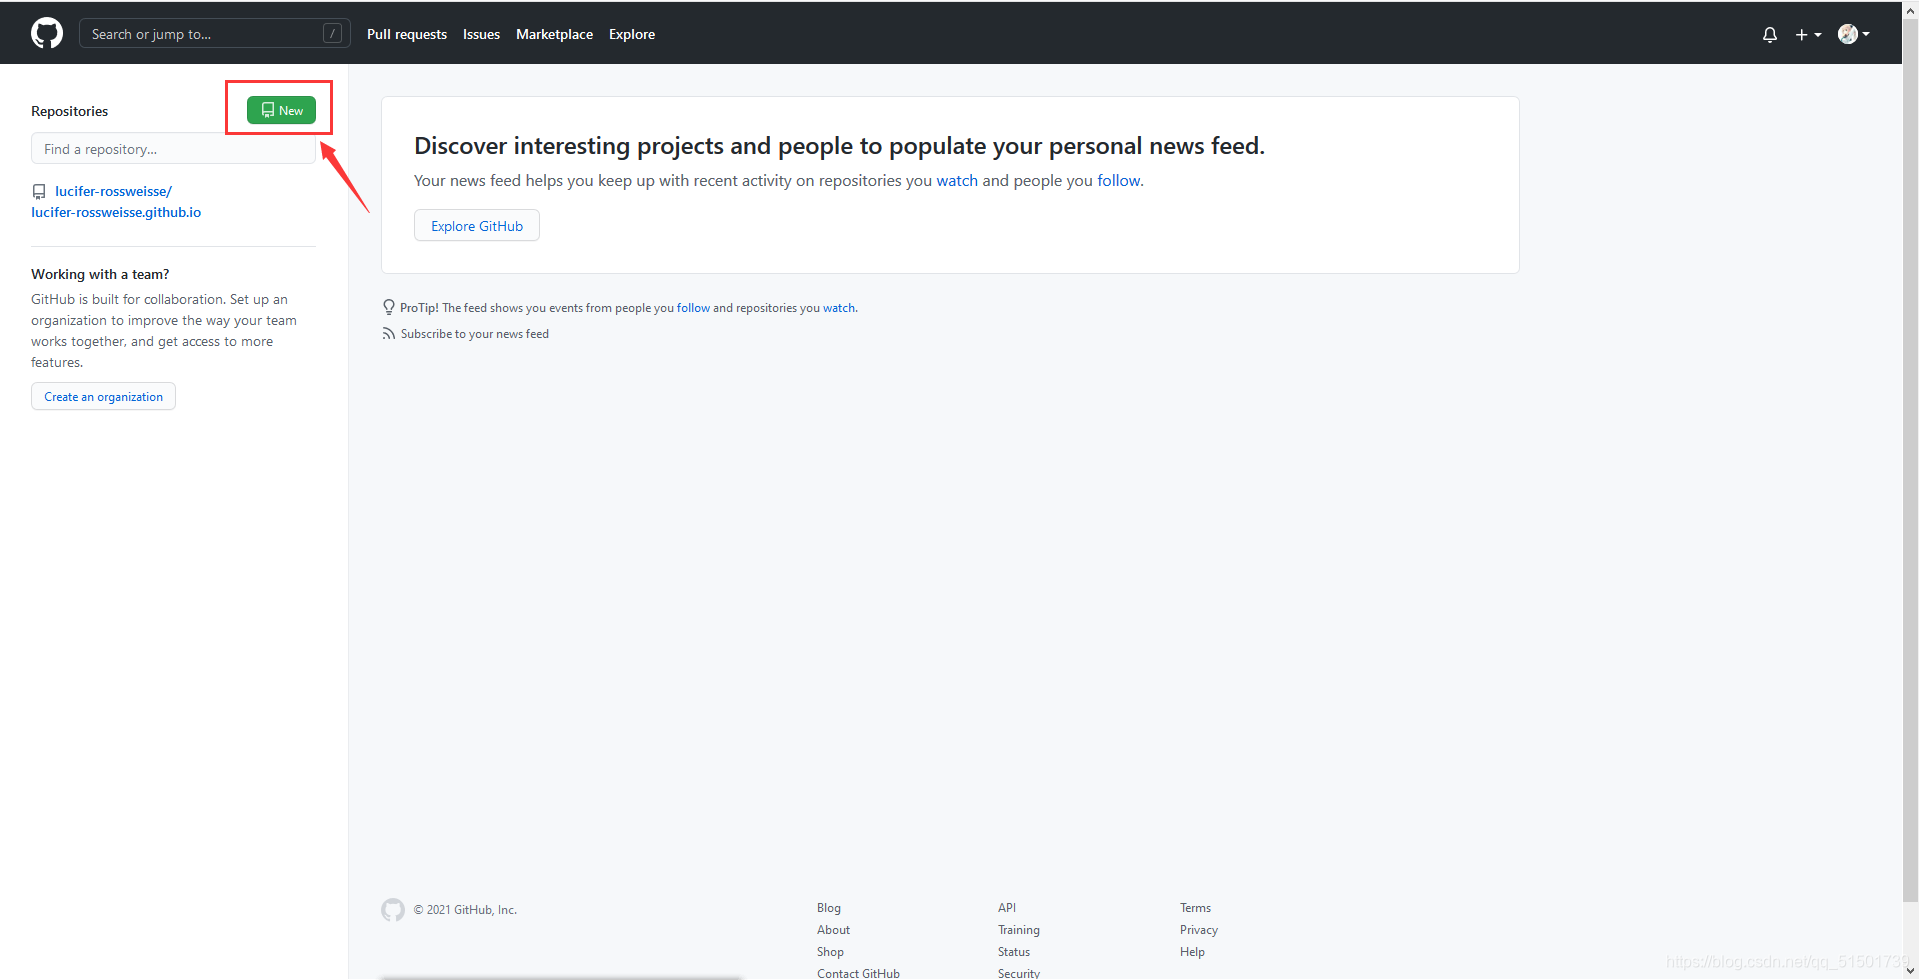The image size is (1919, 980).
Task: Click the watch link in the ProTip
Action: tap(839, 308)
